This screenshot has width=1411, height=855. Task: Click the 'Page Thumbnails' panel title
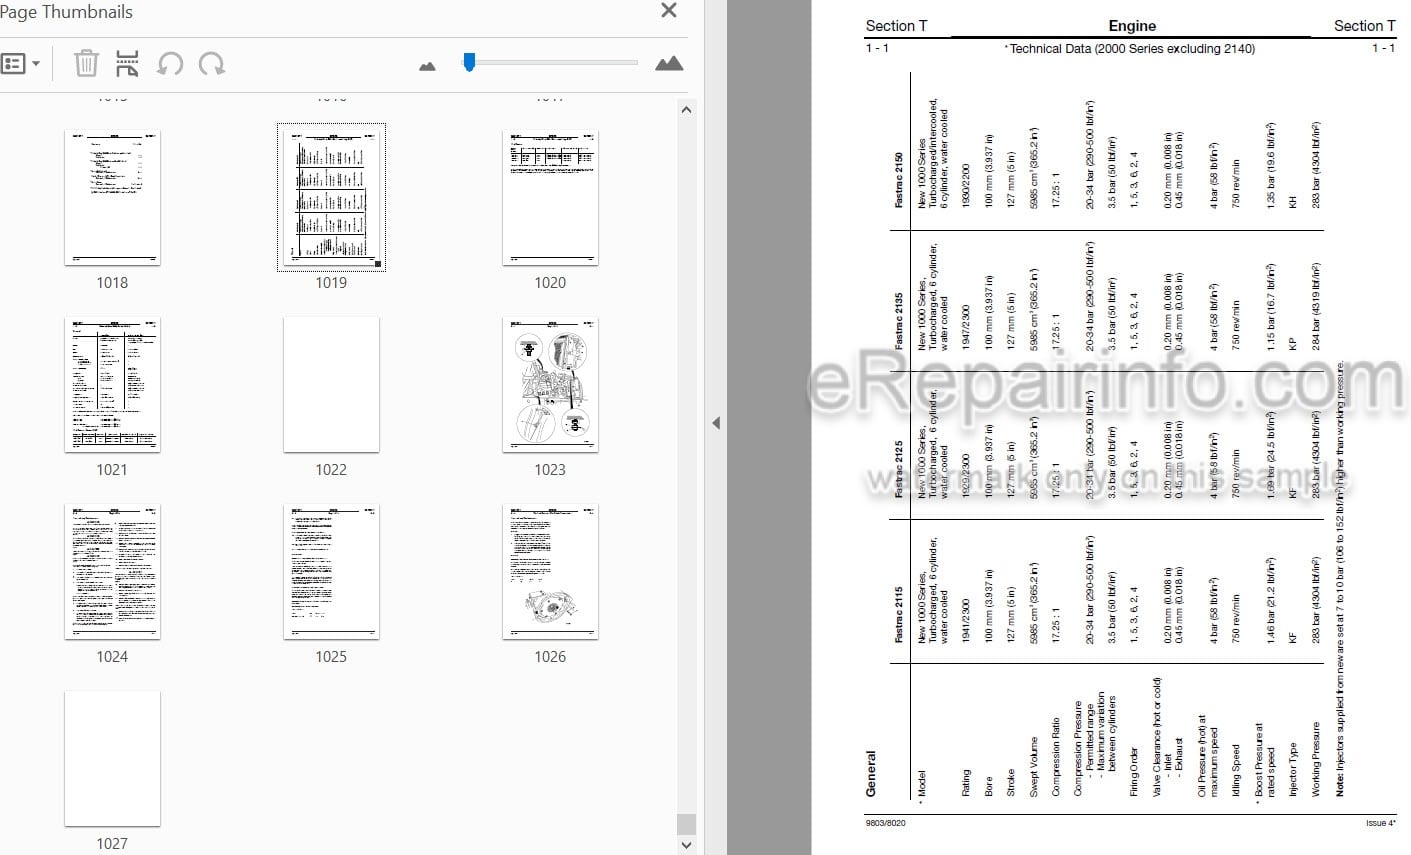click(66, 12)
